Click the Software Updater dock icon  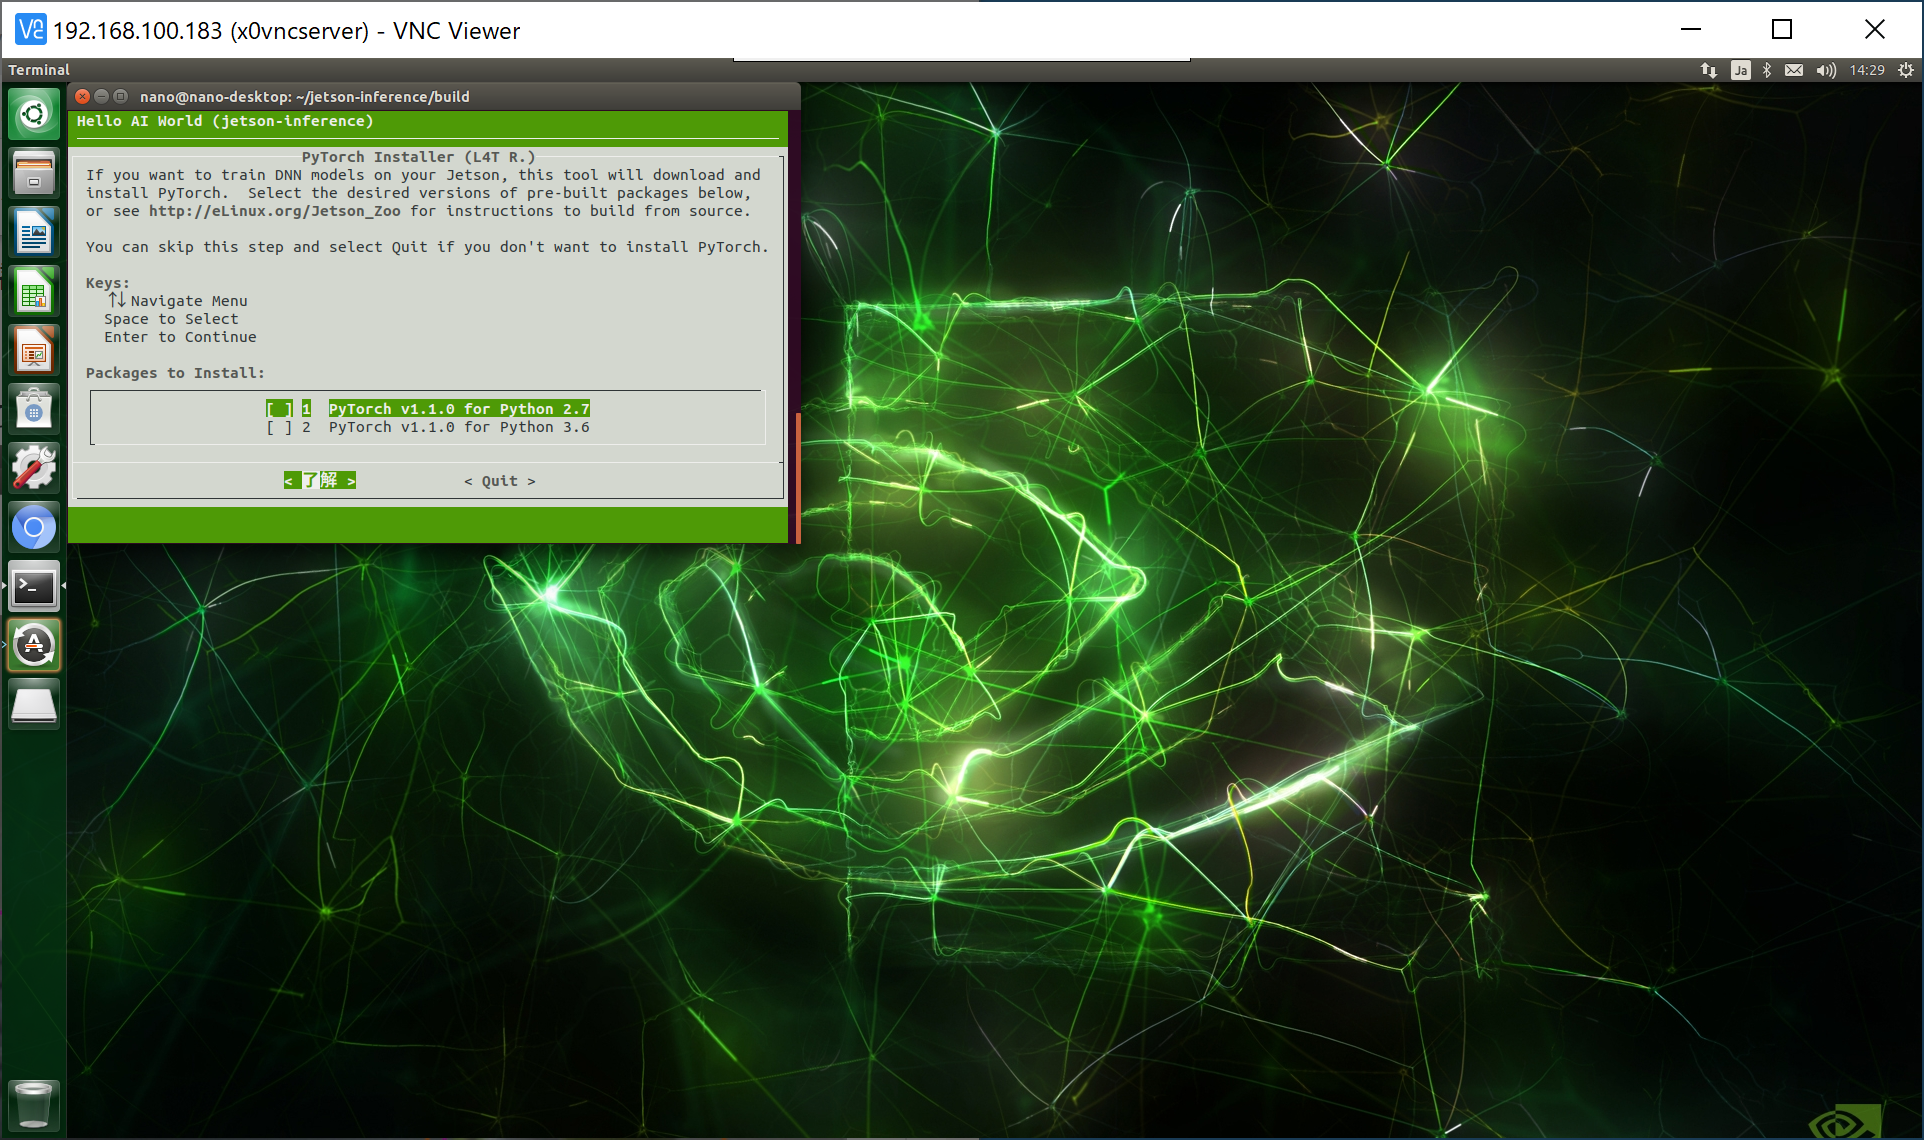click(x=34, y=645)
